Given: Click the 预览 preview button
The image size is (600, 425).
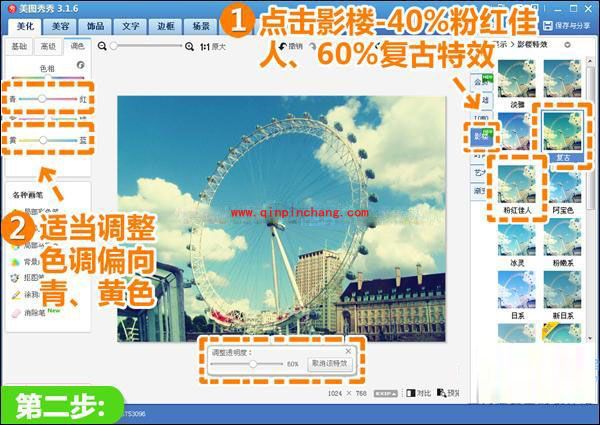Looking at the screenshot, I should [448, 393].
